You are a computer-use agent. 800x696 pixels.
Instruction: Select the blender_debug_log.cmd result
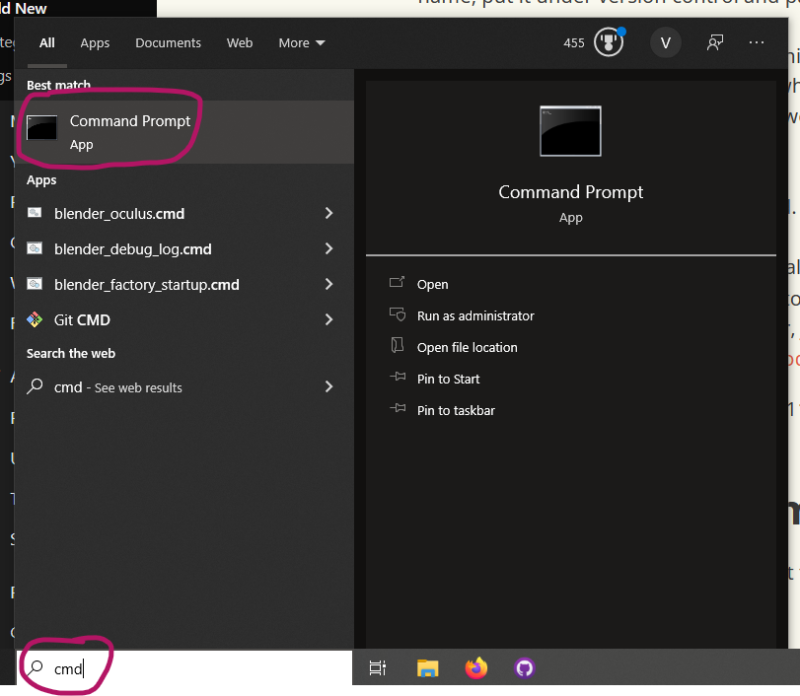(184, 249)
